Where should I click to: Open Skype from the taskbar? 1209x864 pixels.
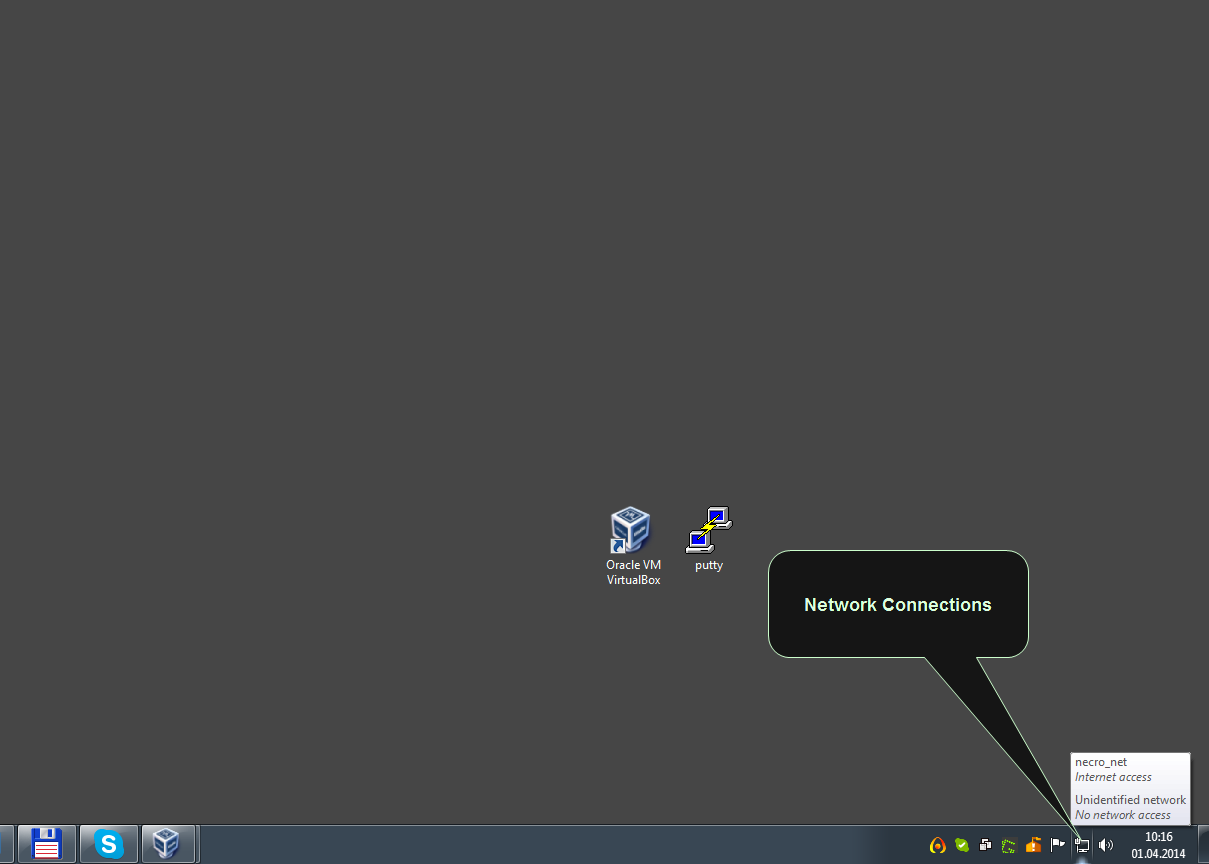coord(108,844)
